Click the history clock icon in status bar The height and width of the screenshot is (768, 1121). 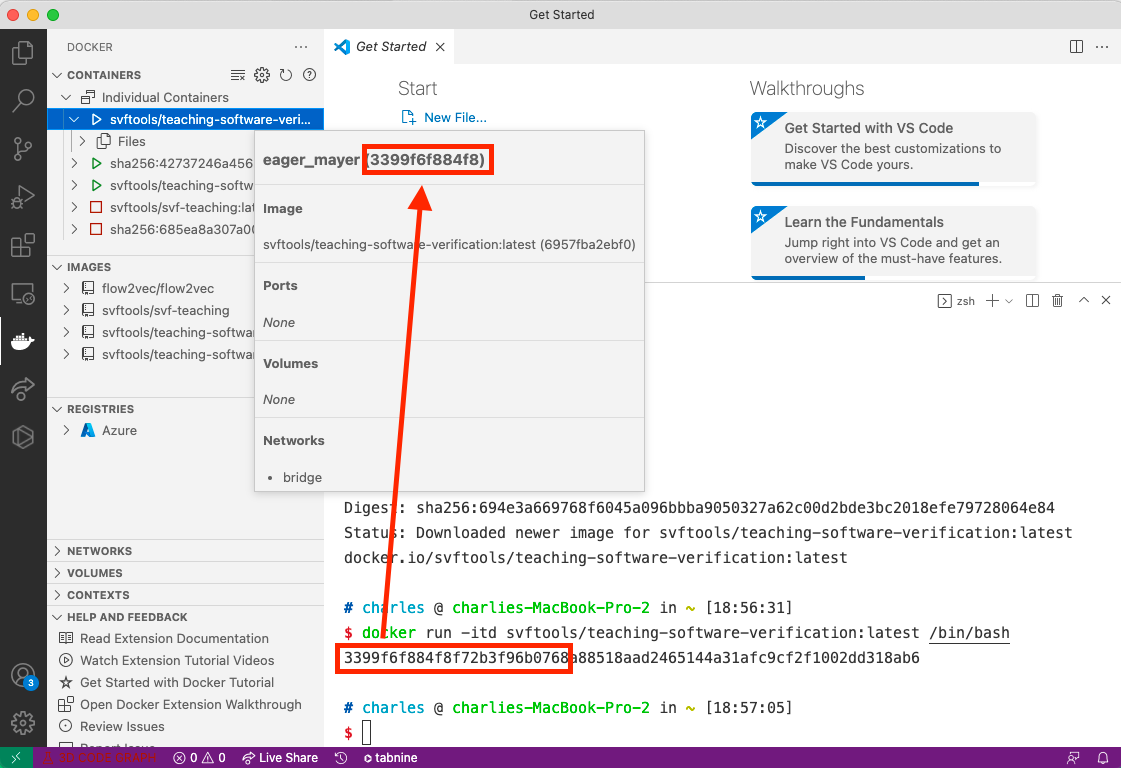pyautogui.click(x=341, y=758)
